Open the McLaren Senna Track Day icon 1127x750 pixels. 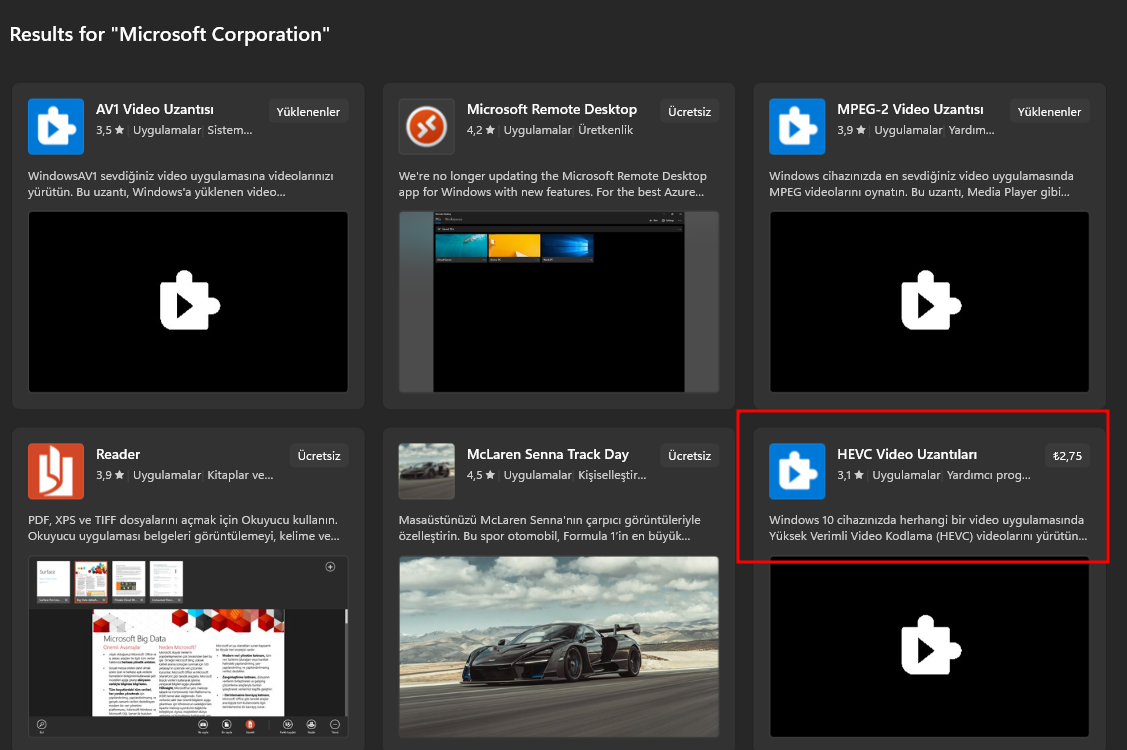427,471
